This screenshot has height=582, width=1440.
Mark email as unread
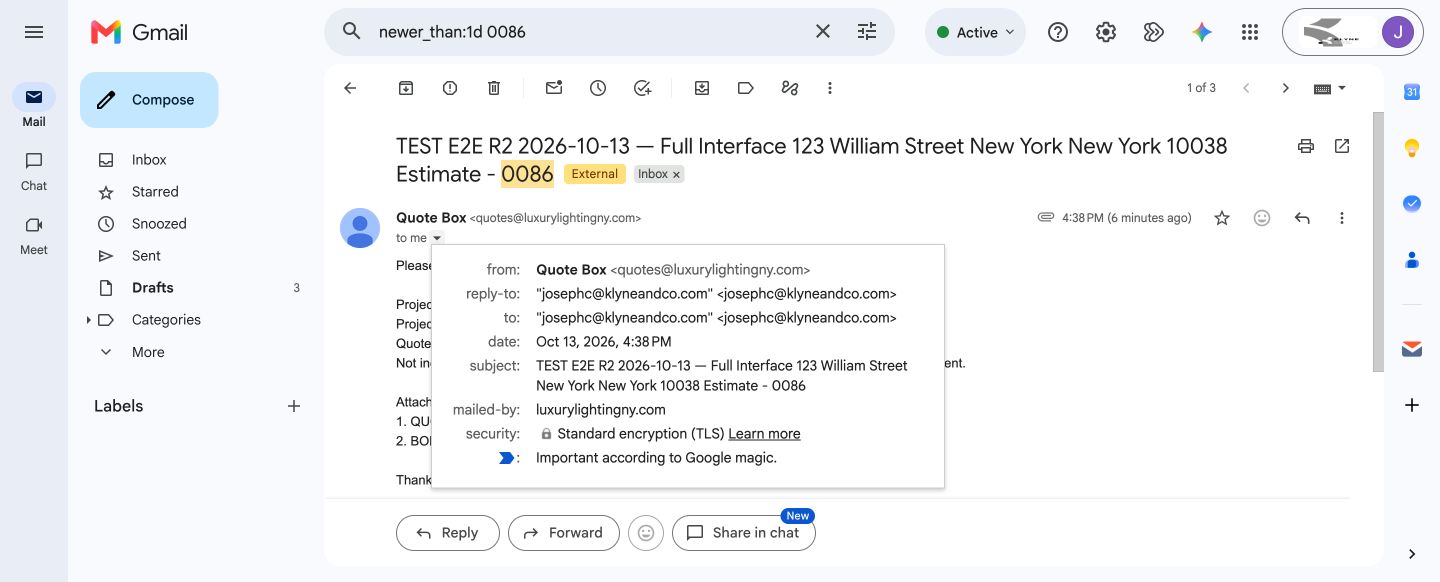(x=554, y=88)
